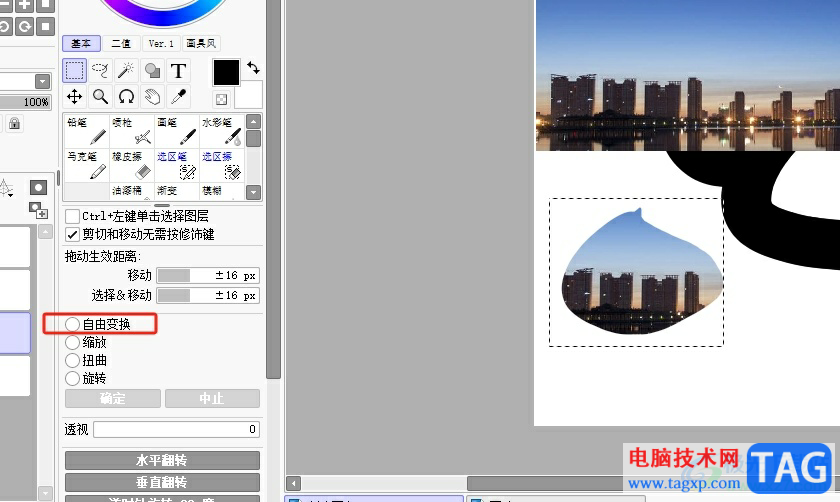Enable Ctrl+左键单击选择图层 checkbox

pyautogui.click(x=72, y=216)
